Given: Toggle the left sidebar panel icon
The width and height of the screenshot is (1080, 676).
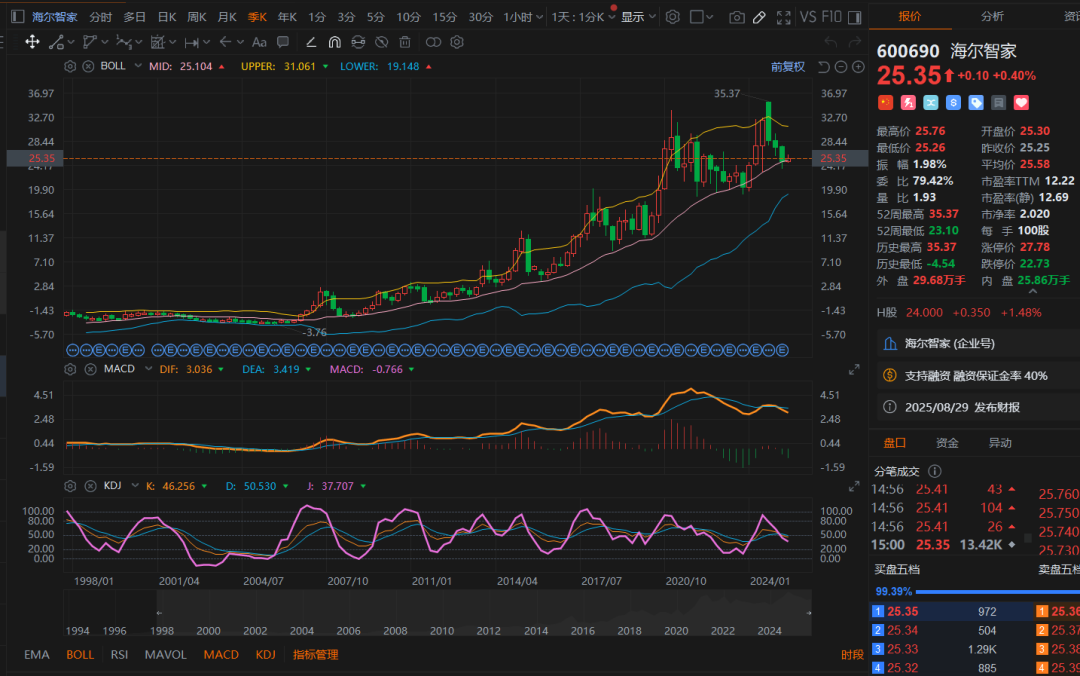Looking at the screenshot, I should pos(18,17).
